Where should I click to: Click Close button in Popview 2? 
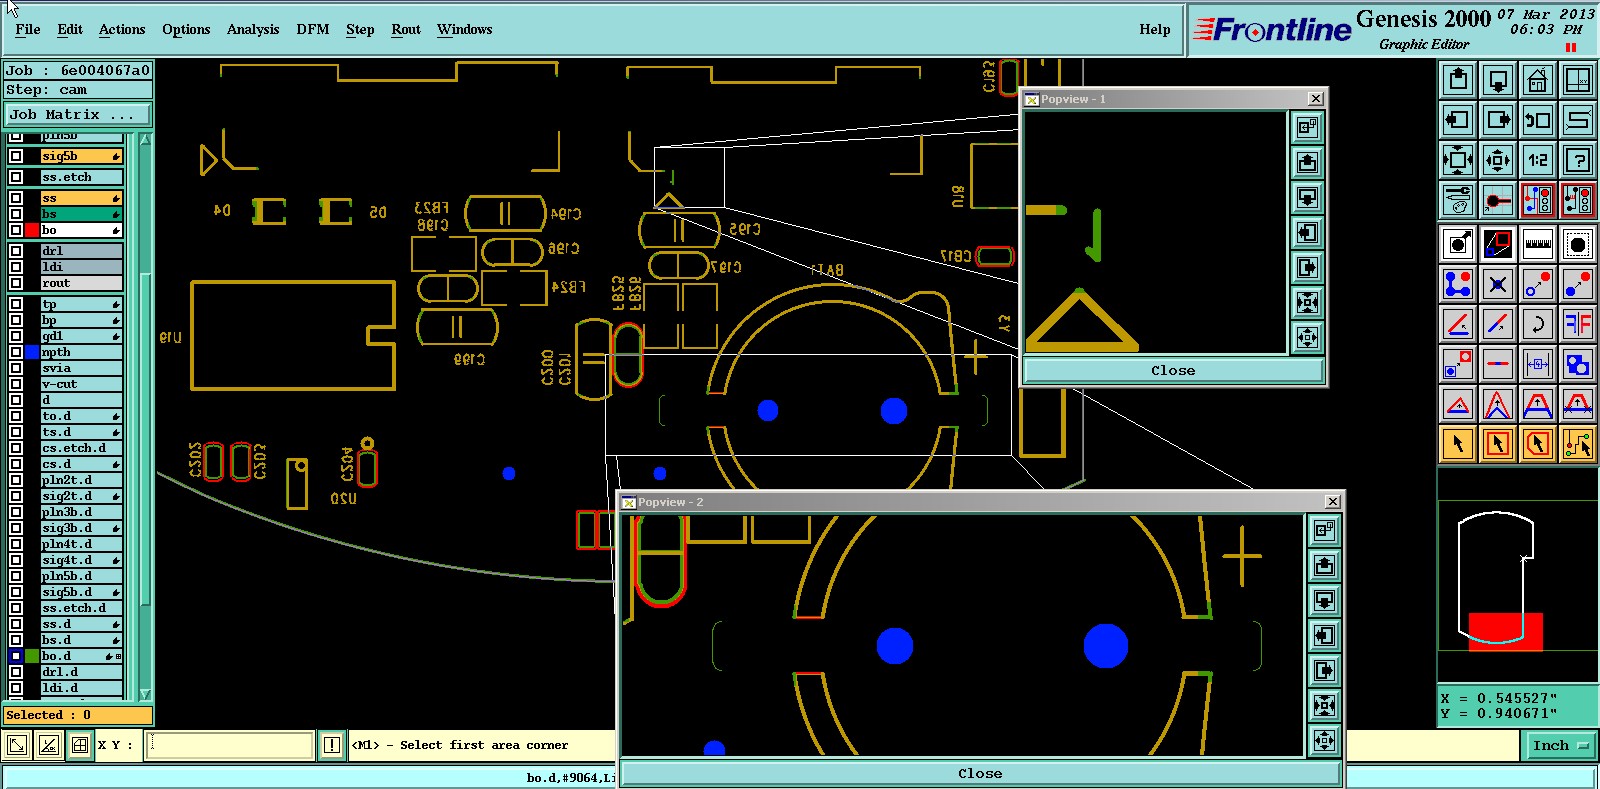(x=980, y=773)
